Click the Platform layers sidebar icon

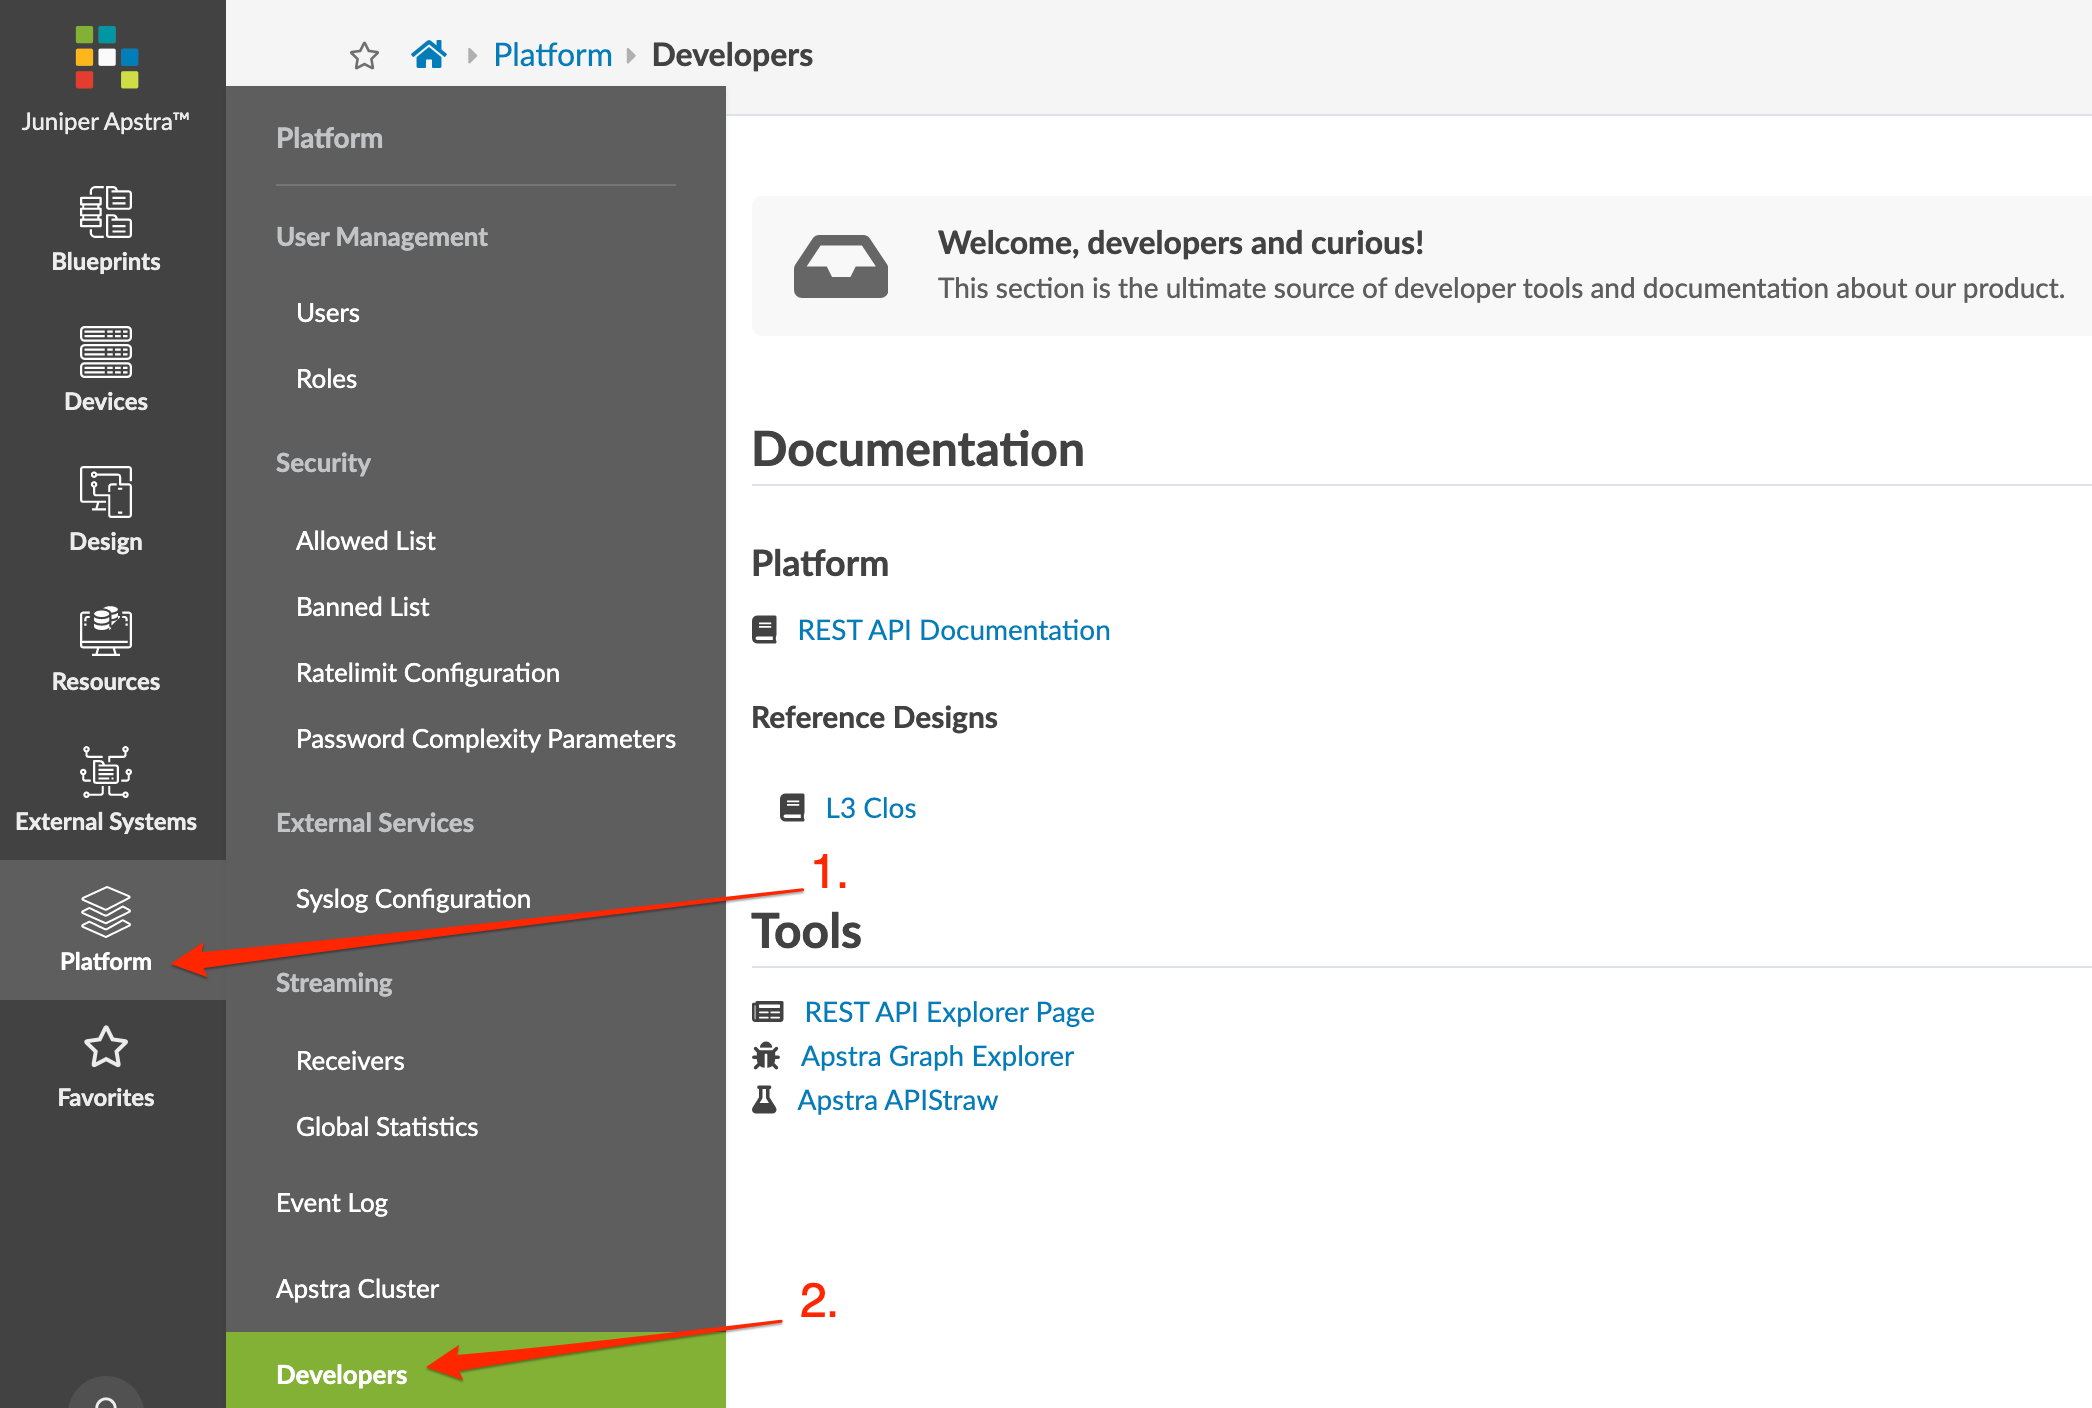coord(106,913)
